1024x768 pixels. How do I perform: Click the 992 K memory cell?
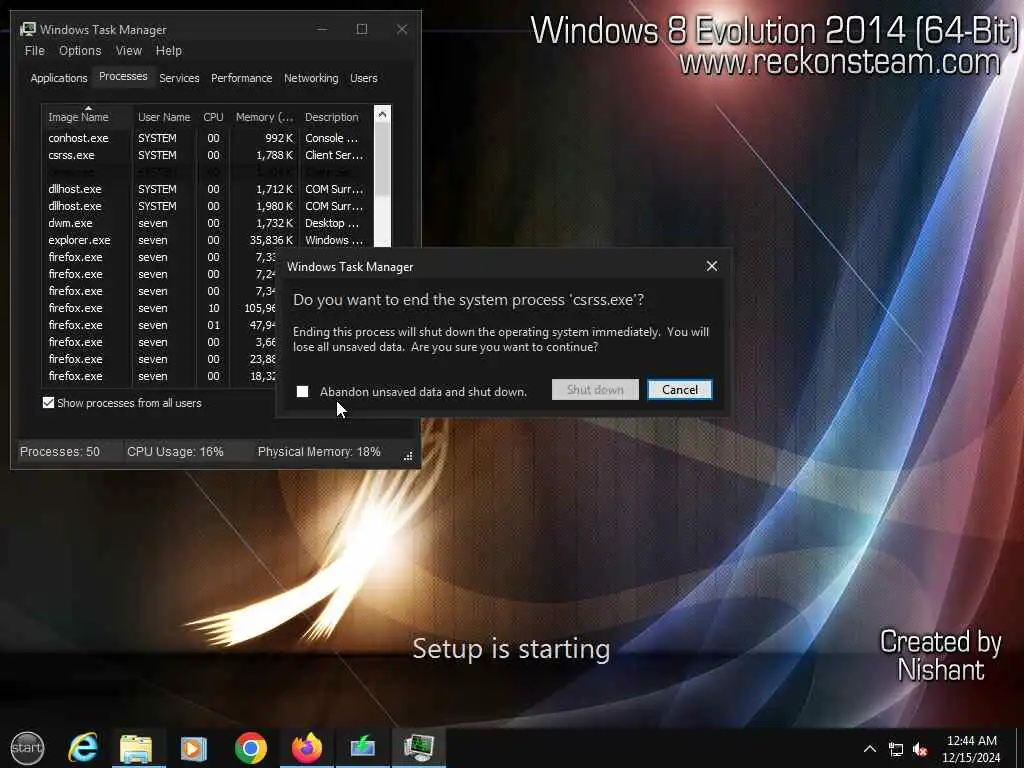[x=279, y=138]
